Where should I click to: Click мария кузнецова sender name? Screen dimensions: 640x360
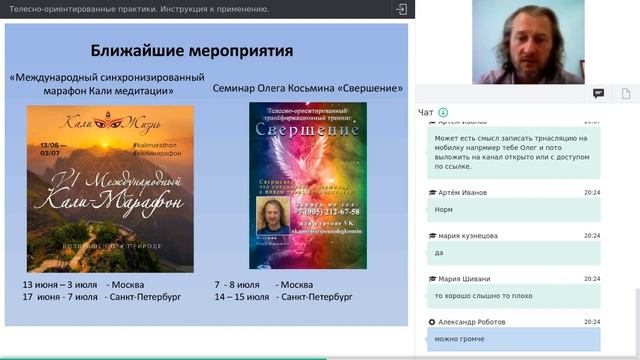point(468,236)
